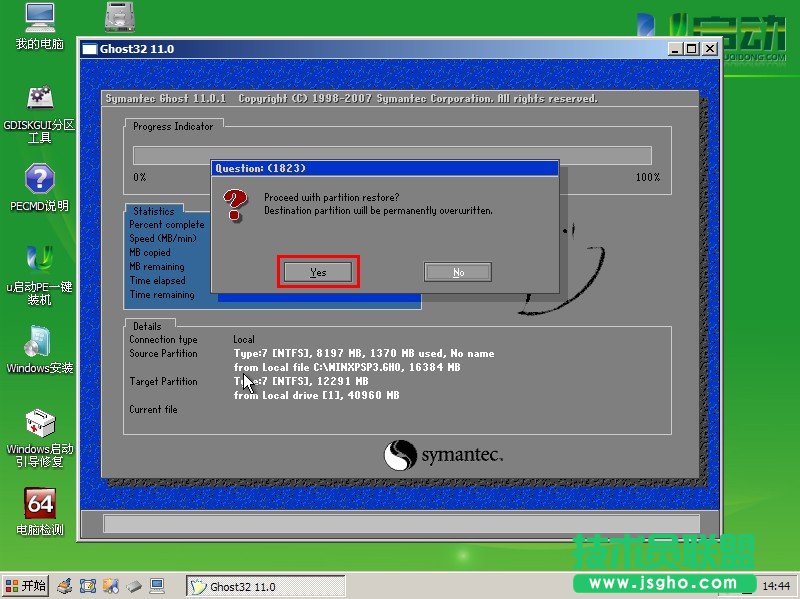Maximize the Ghost32 11.0 window
This screenshot has height=599, width=800.
tap(692, 49)
